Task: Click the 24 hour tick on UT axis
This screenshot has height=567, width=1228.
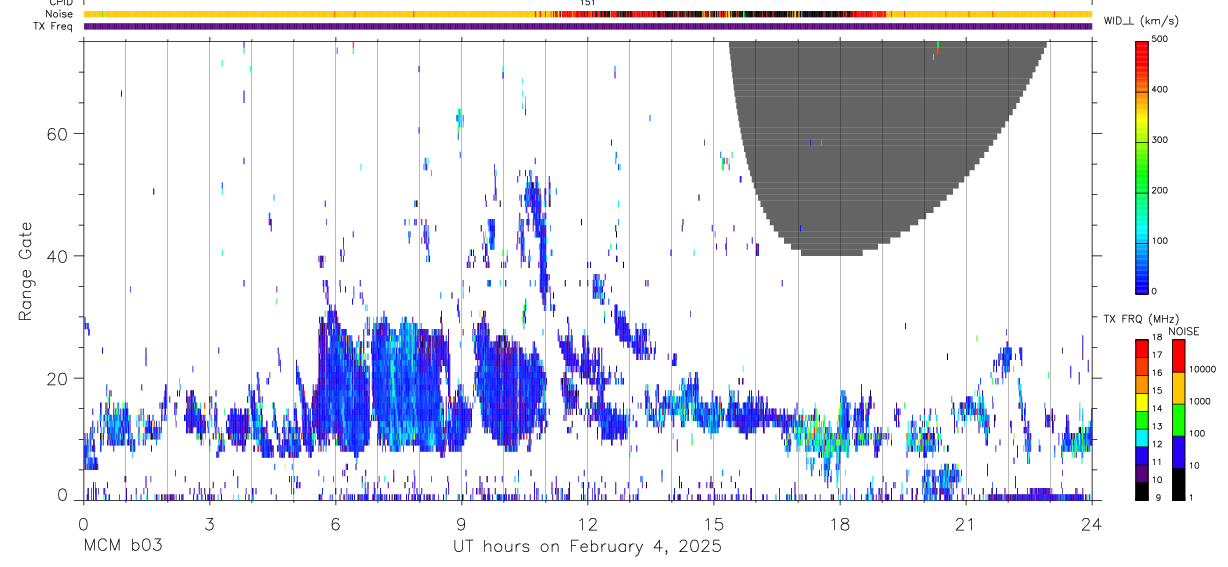Action: tap(1092, 523)
